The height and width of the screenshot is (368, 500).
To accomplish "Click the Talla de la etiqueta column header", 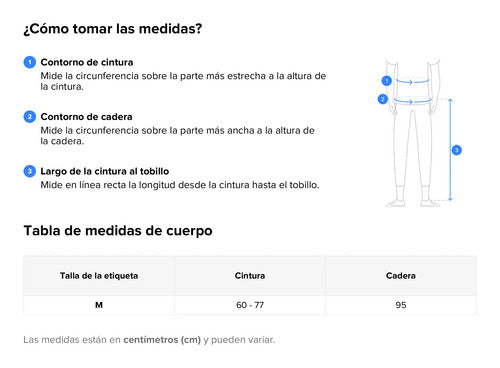I will [x=99, y=276].
